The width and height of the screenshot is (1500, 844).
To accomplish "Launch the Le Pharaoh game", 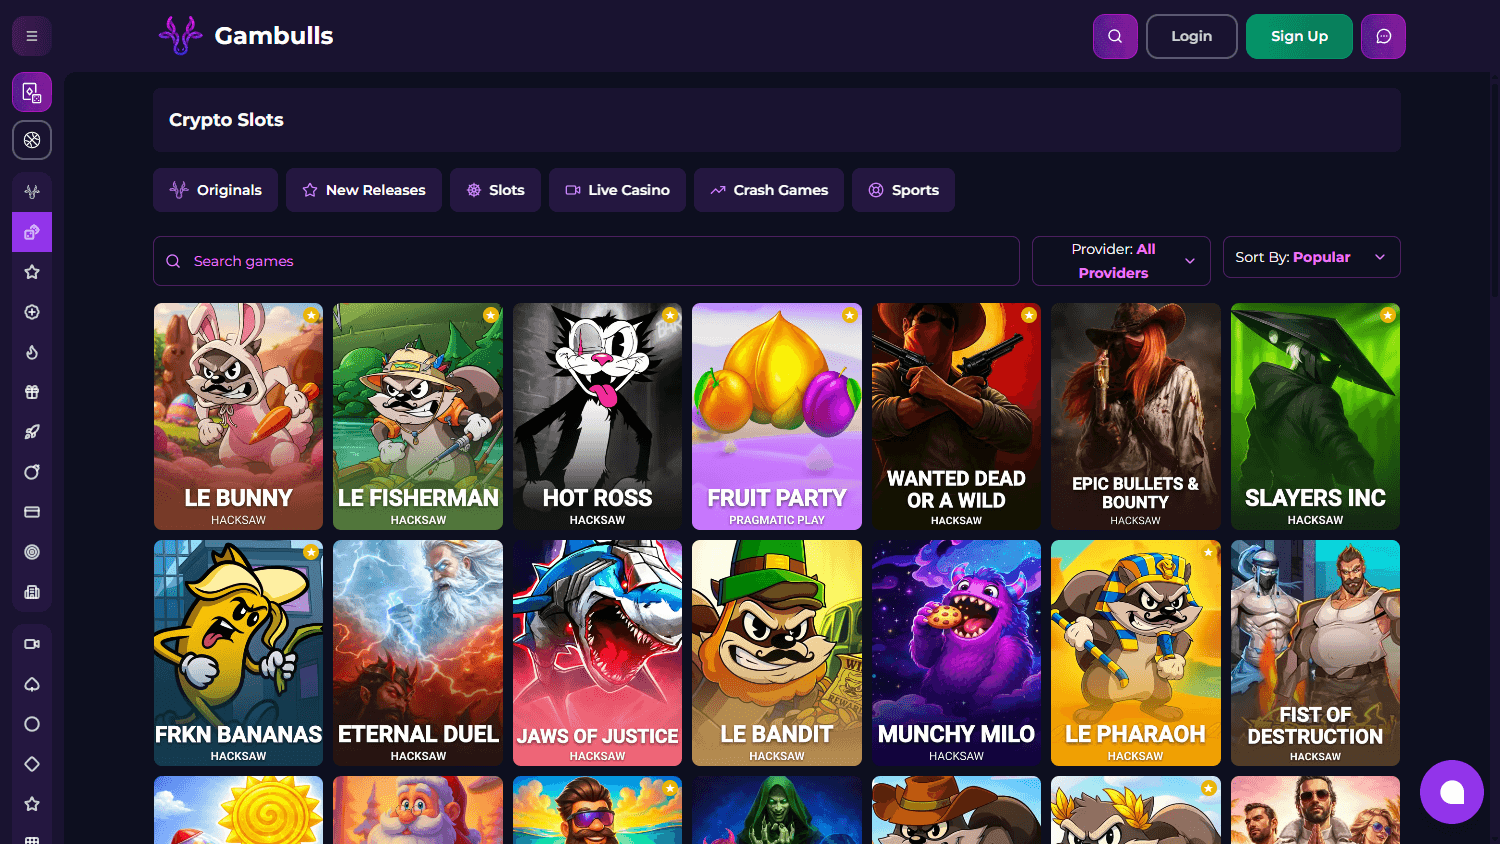I will coord(1136,653).
